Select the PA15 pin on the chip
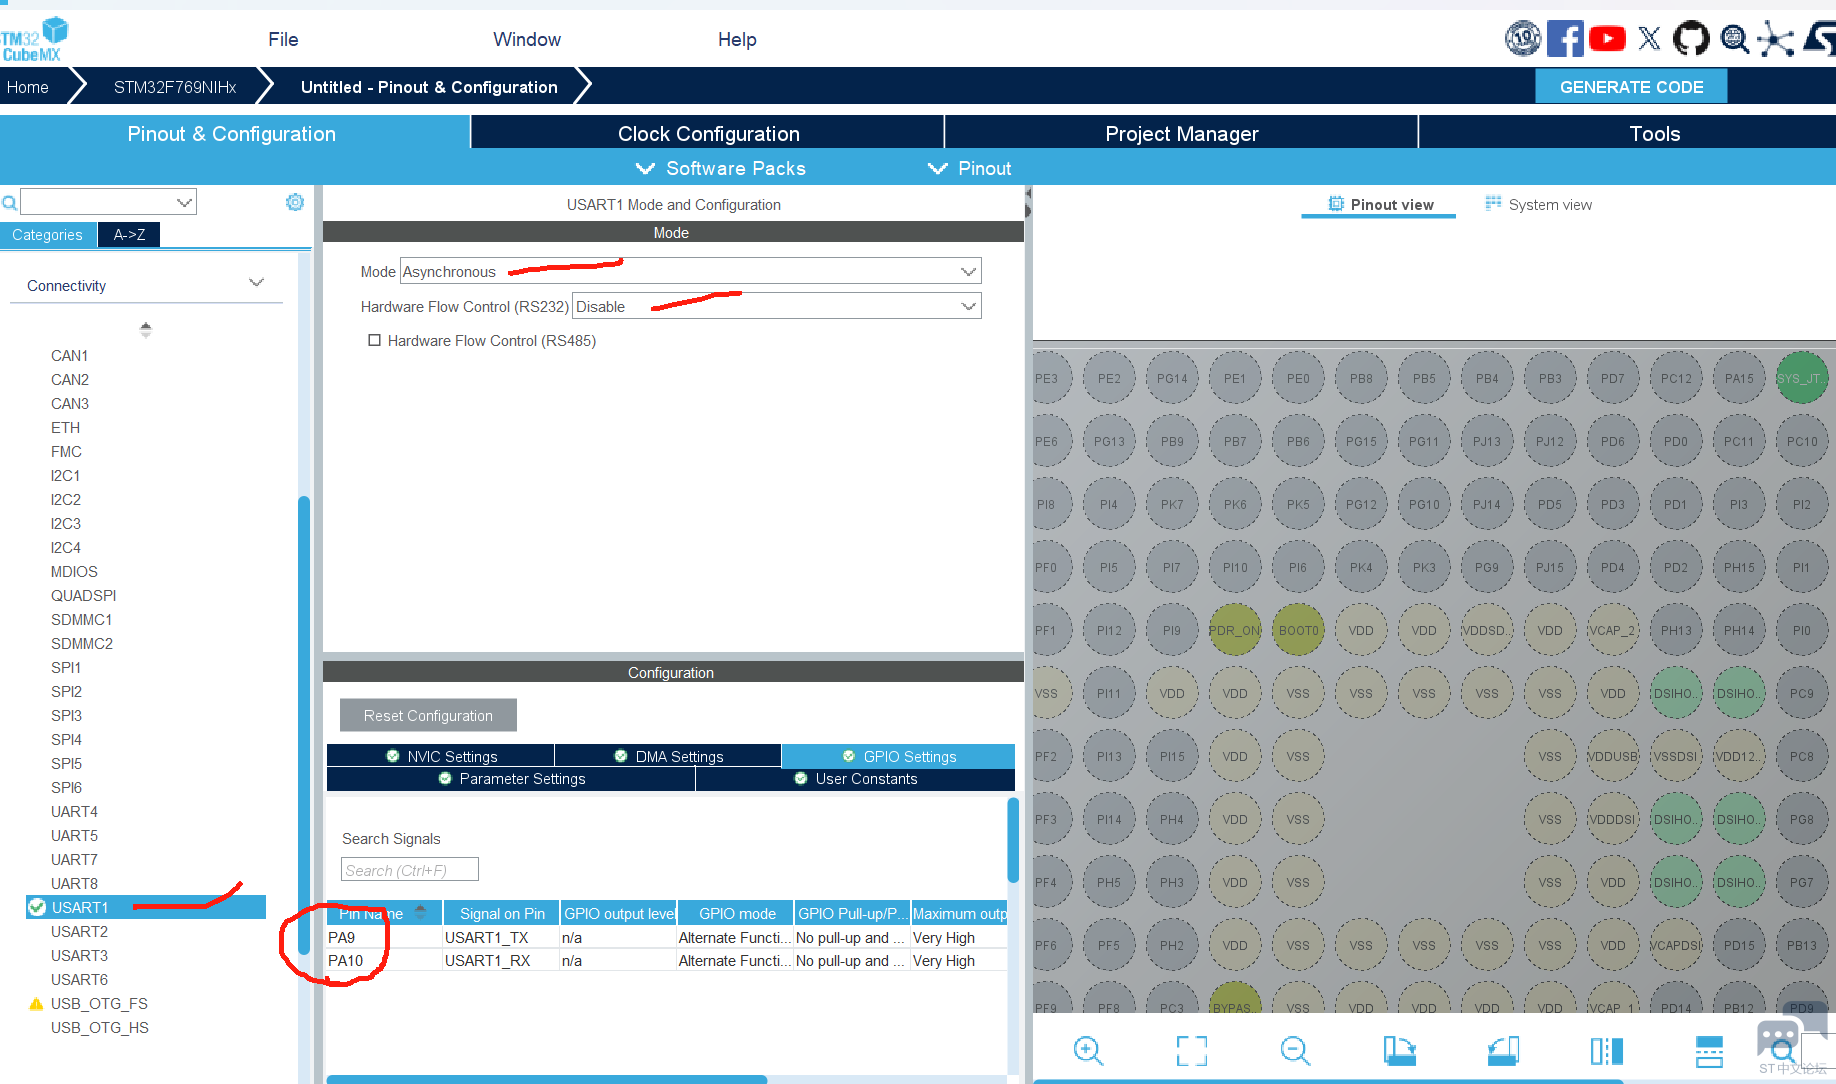 click(x=1739, y=378)
